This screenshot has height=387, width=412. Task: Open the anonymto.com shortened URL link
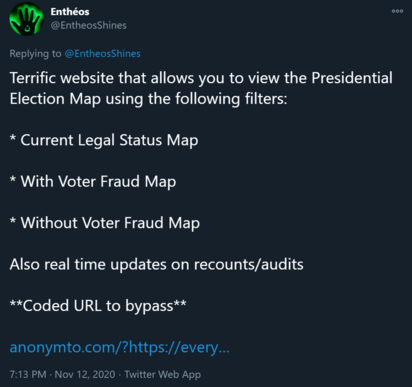119,347
